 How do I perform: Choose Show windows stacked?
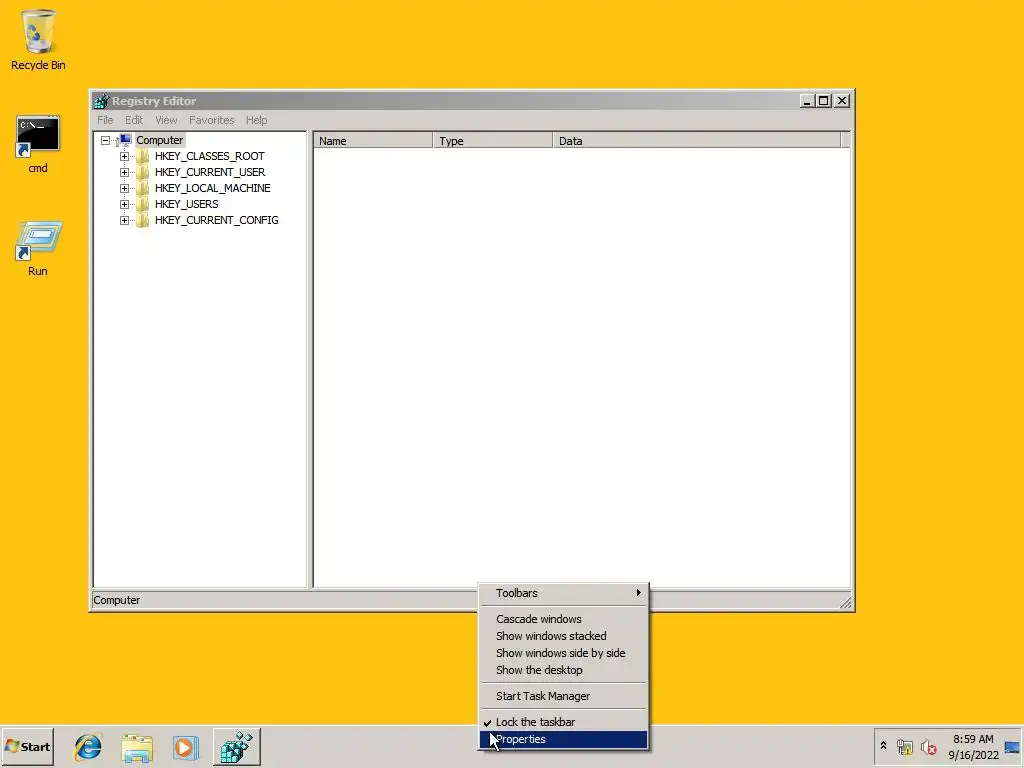(564, 636)
